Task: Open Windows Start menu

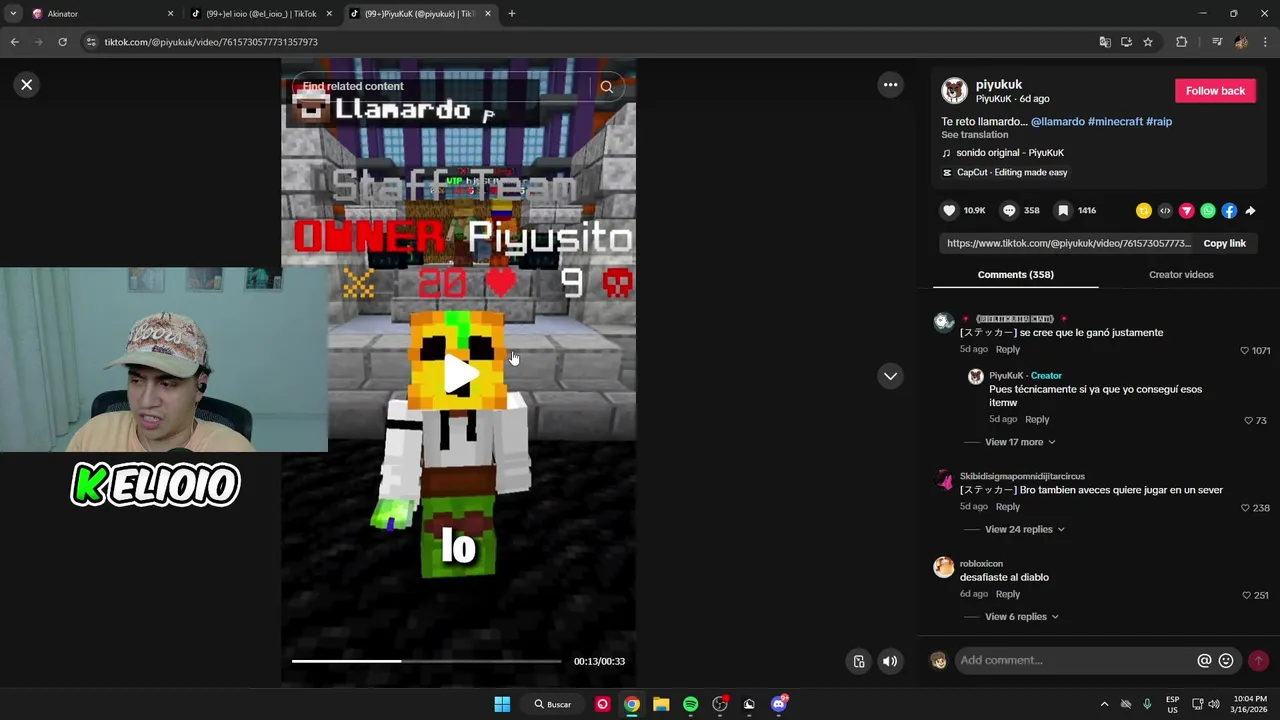Action: [502, 704]
